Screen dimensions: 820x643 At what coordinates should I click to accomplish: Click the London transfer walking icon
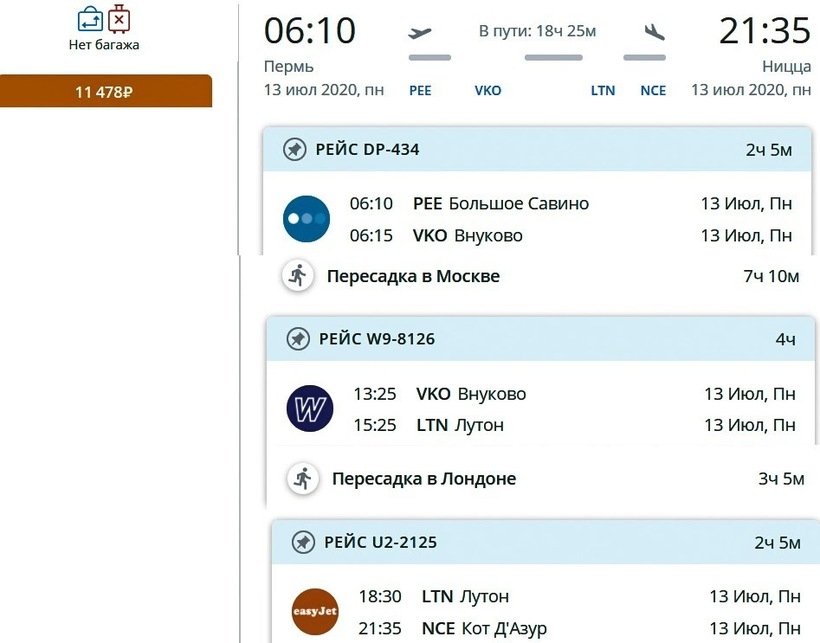(302, 479)
